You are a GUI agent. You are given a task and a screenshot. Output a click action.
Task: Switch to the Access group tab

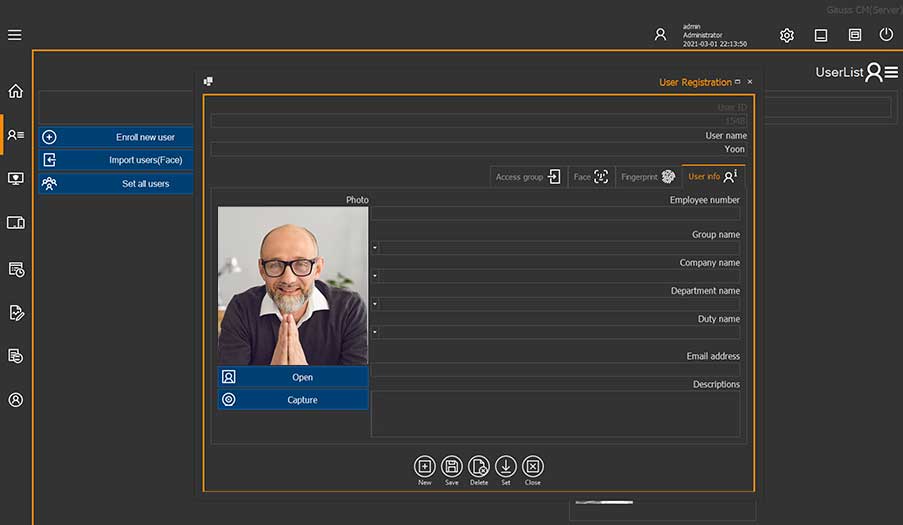[528, 177]
